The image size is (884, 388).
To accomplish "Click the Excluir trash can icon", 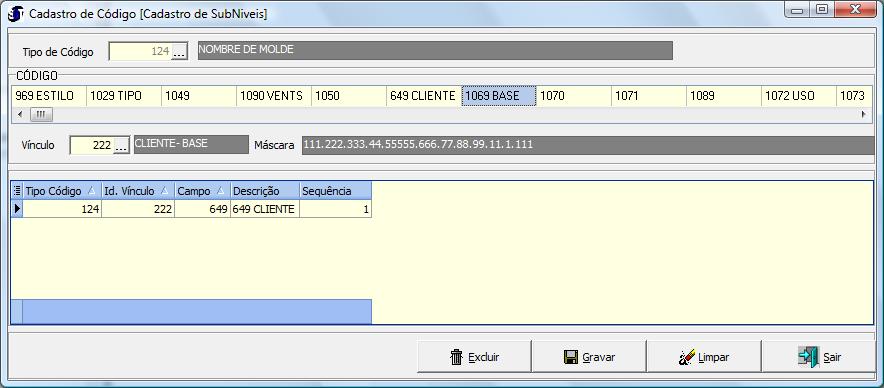I will click(x=457, y=357).
